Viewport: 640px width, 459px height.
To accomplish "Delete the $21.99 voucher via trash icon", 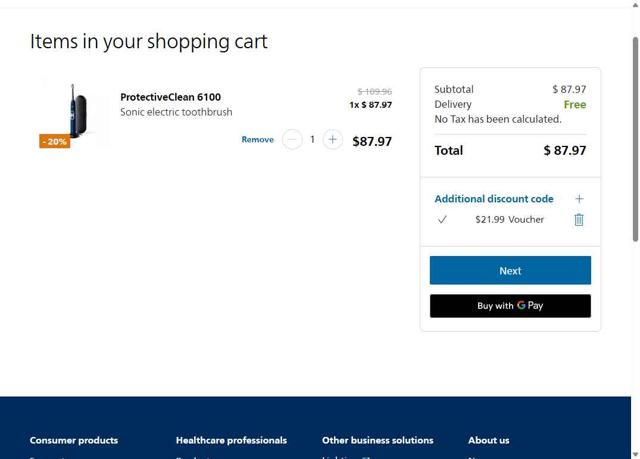I will 578,220.
